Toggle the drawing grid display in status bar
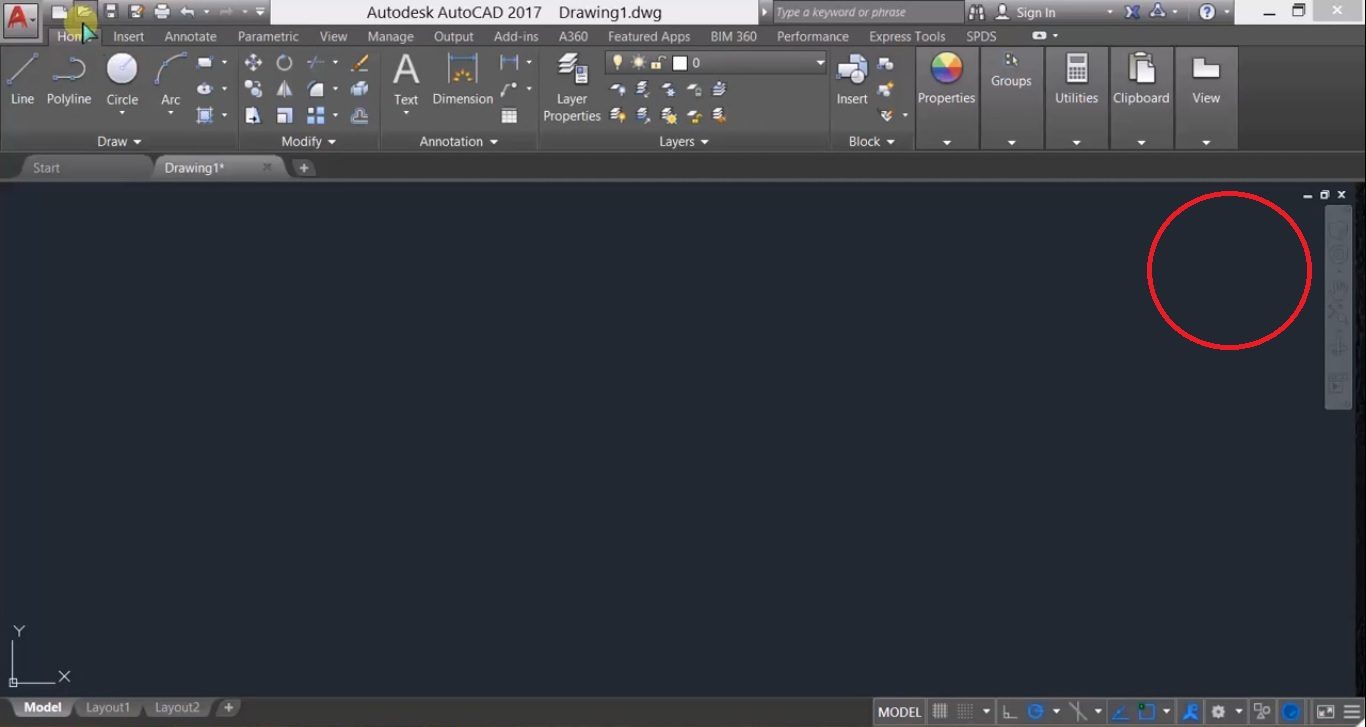 pyautogui.click(x=939, y=712)
